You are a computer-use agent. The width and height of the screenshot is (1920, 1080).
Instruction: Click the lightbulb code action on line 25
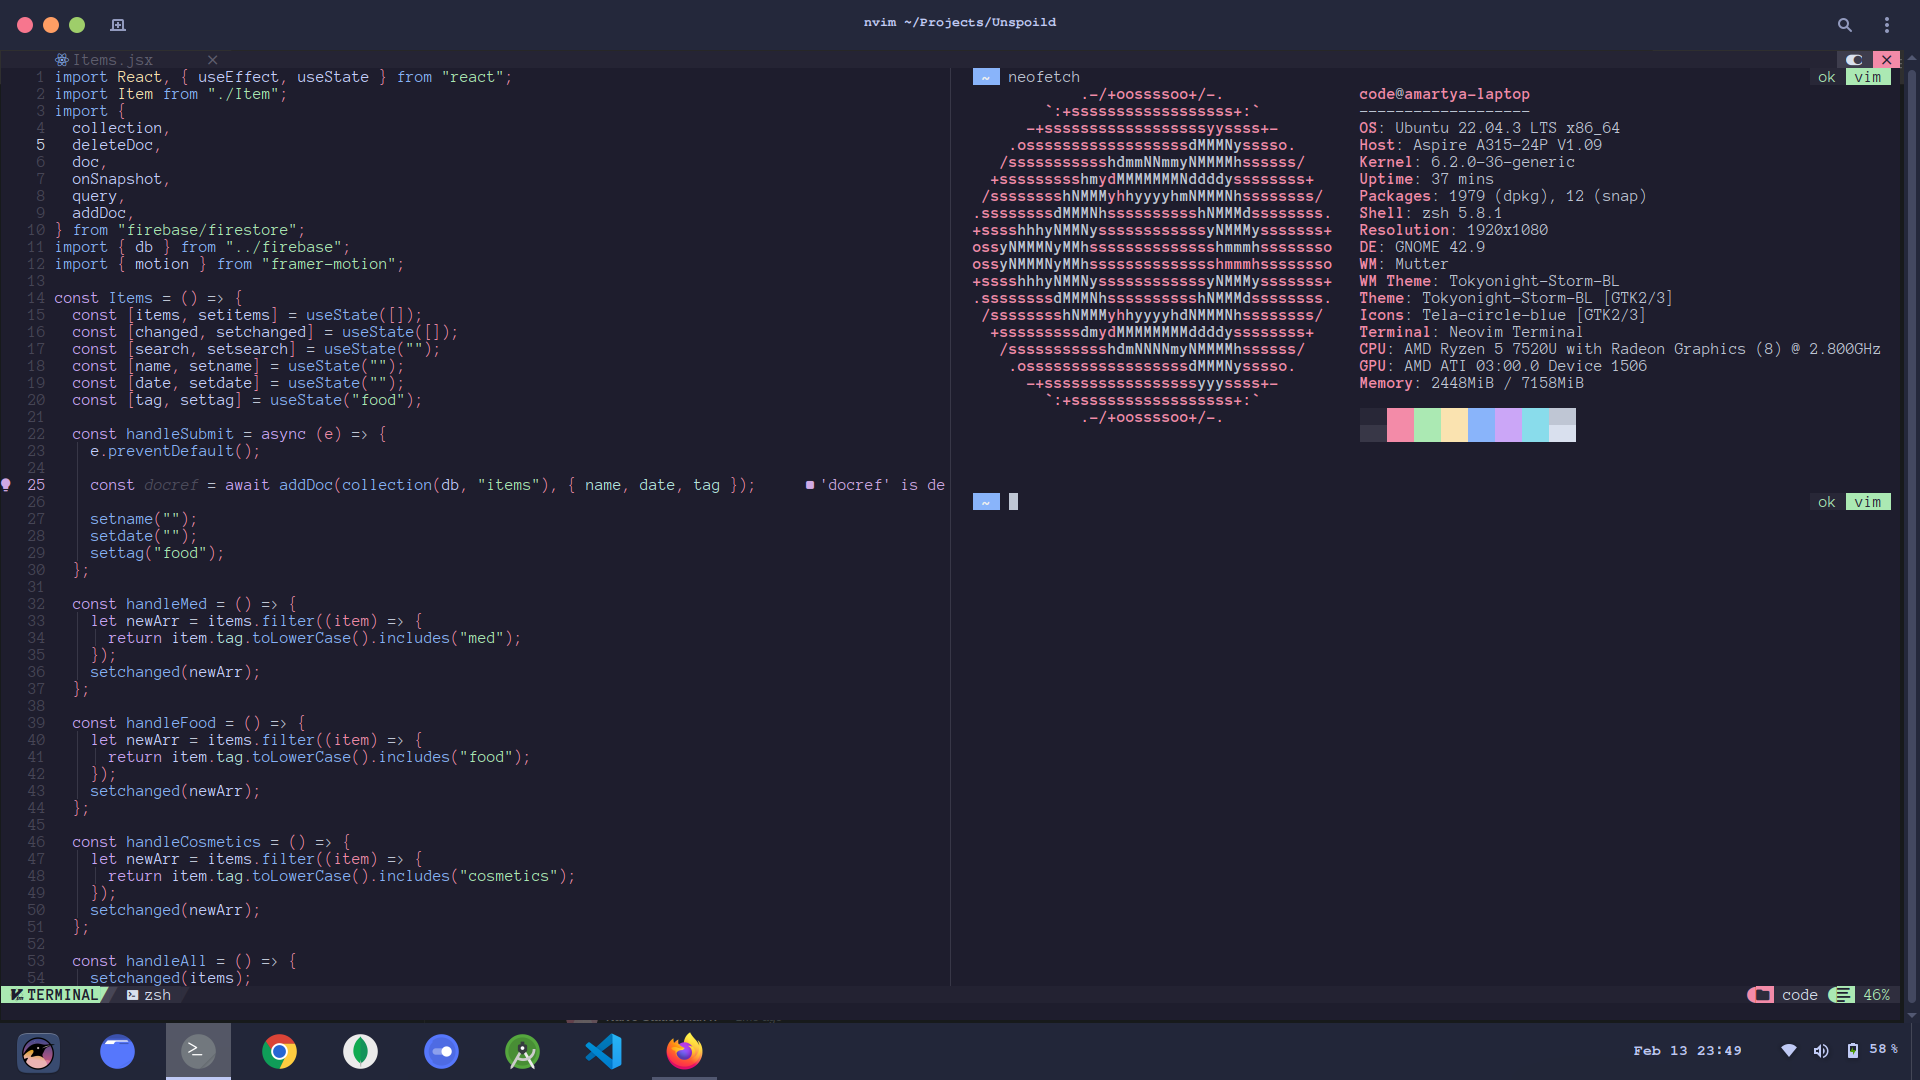(x=6, y=485)
